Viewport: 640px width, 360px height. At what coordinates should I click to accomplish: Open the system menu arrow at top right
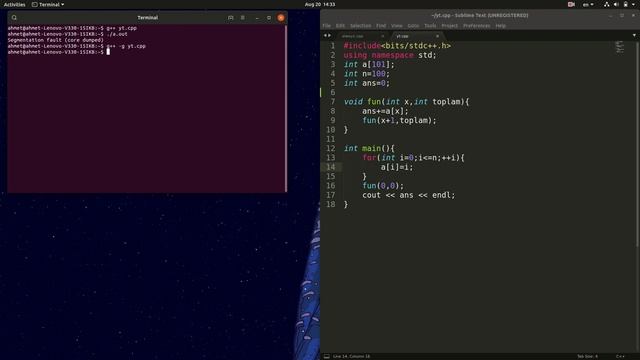634,4
